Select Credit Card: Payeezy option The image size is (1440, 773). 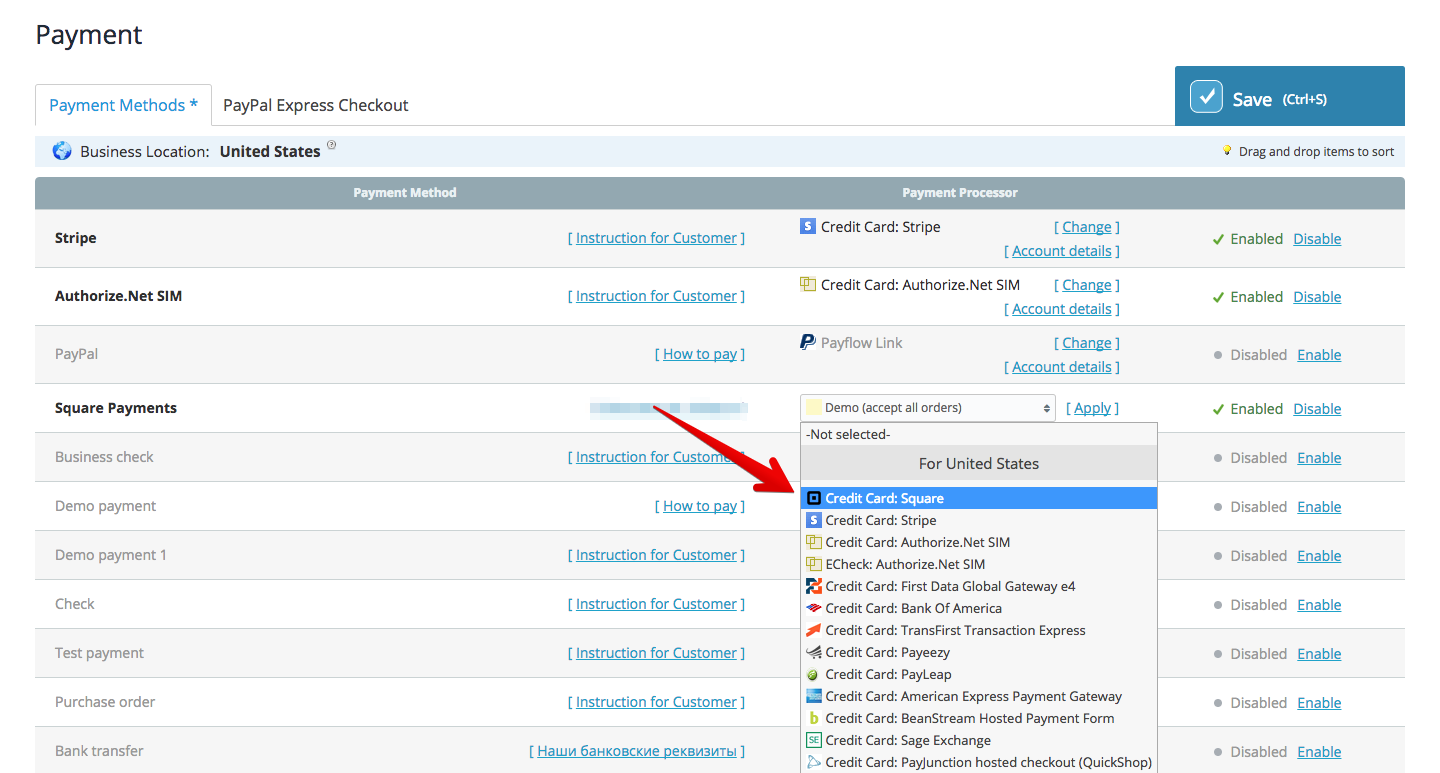click(979, 652)
